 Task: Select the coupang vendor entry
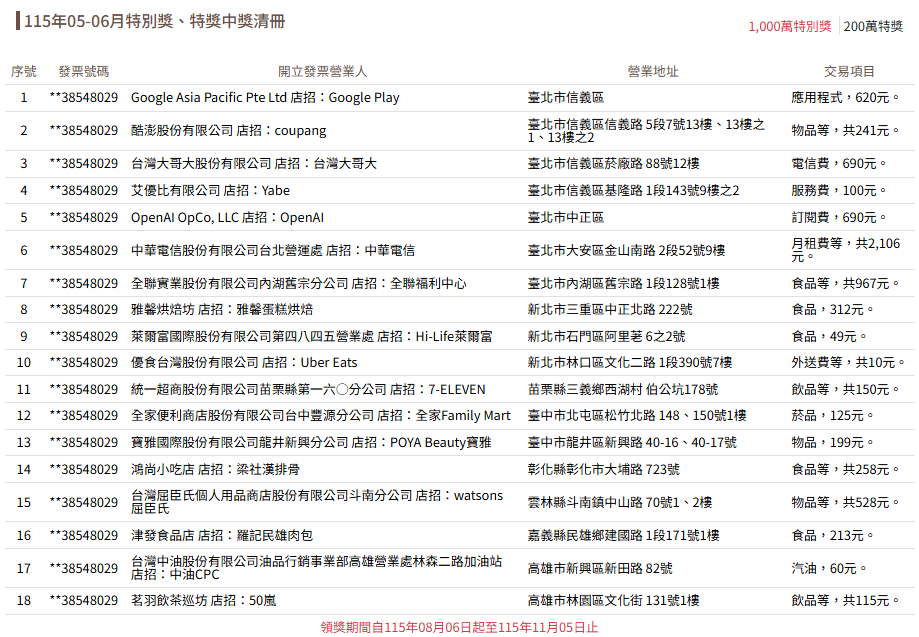pos(229,131)
